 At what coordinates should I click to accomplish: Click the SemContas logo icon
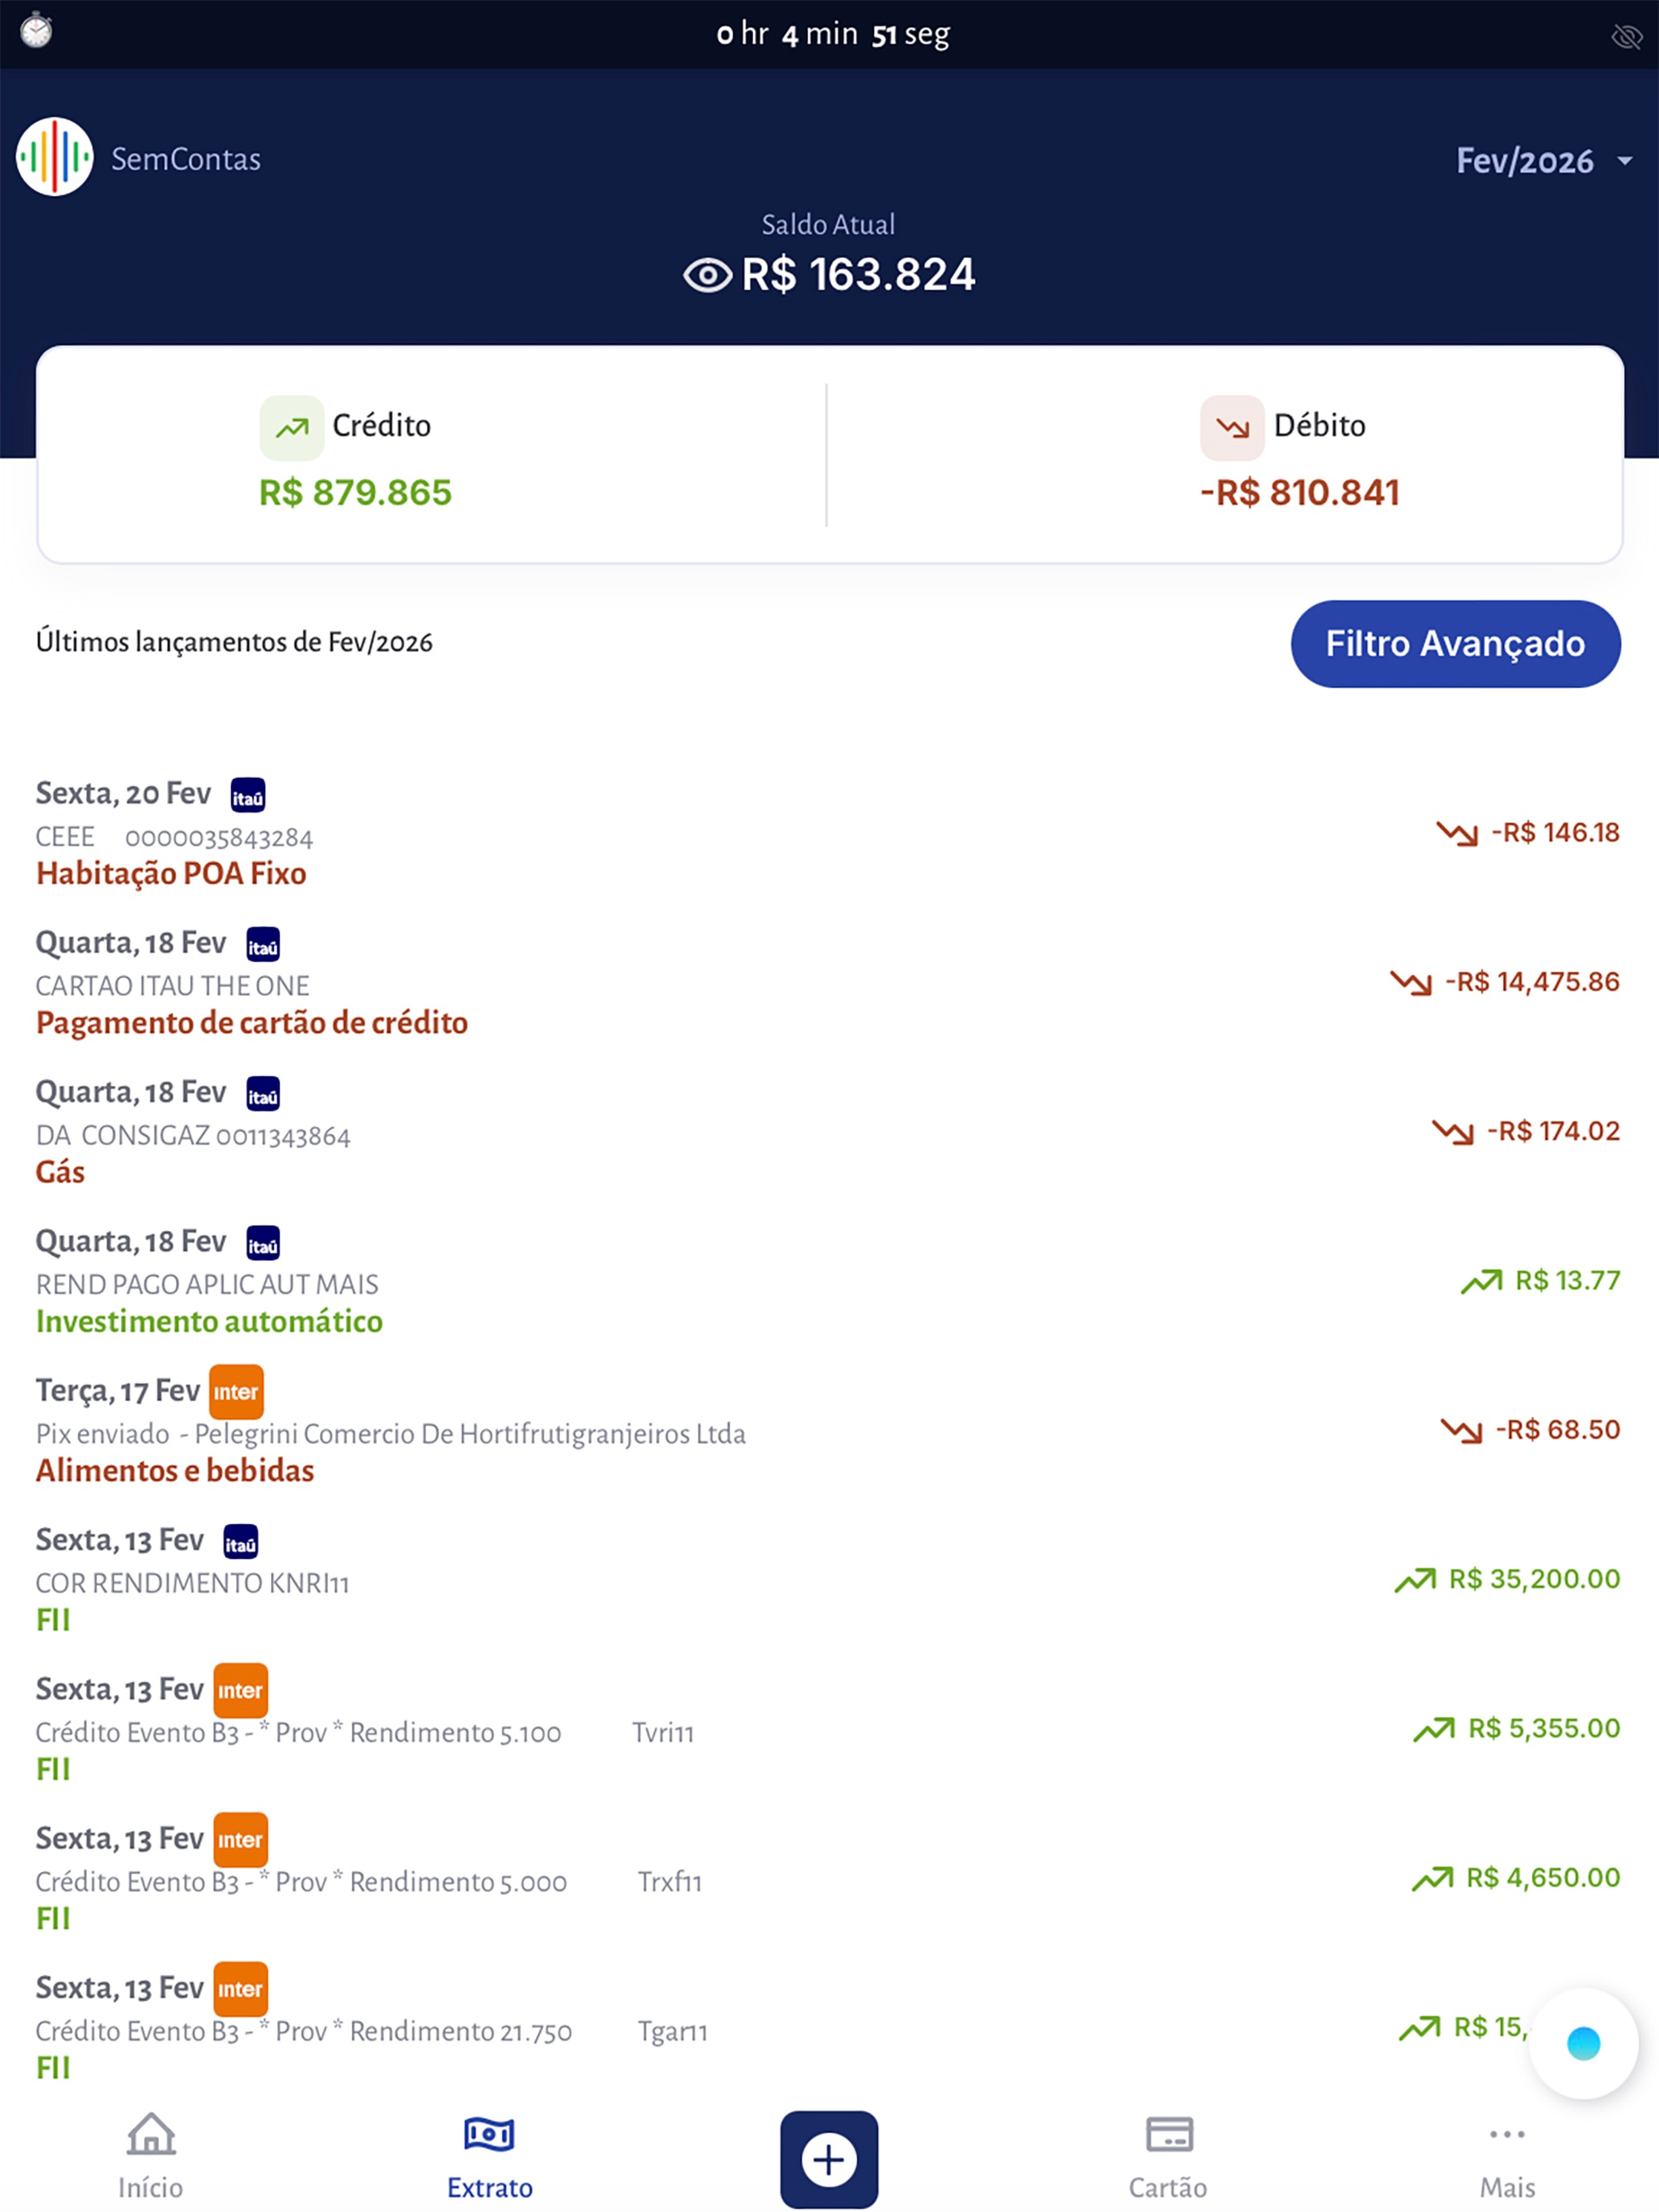55,157
